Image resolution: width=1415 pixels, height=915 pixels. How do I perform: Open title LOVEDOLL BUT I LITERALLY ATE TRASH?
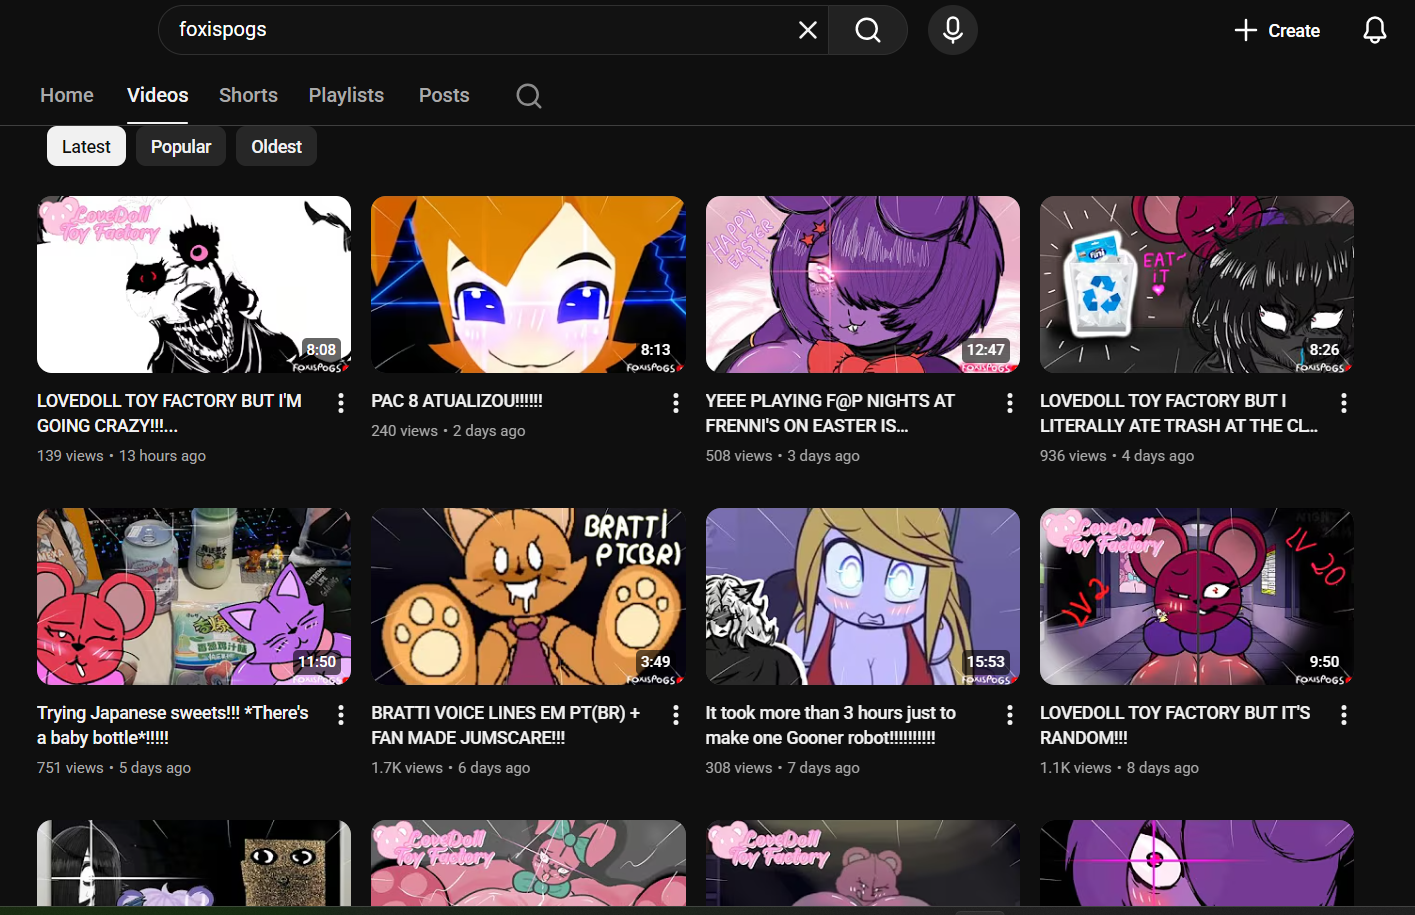(1179, 413)
